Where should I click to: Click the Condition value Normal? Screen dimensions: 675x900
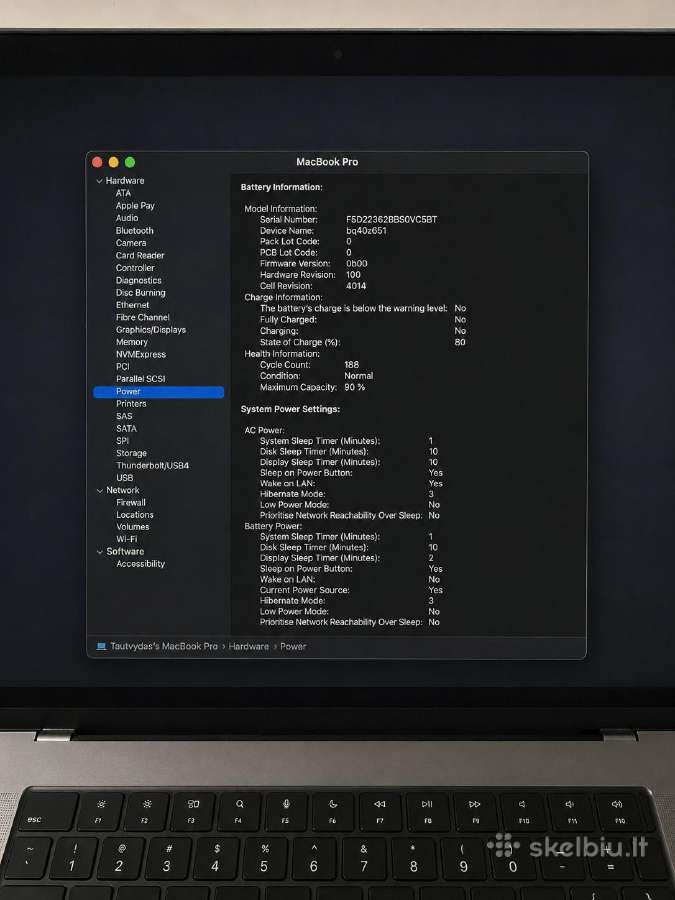pos(359,375)
